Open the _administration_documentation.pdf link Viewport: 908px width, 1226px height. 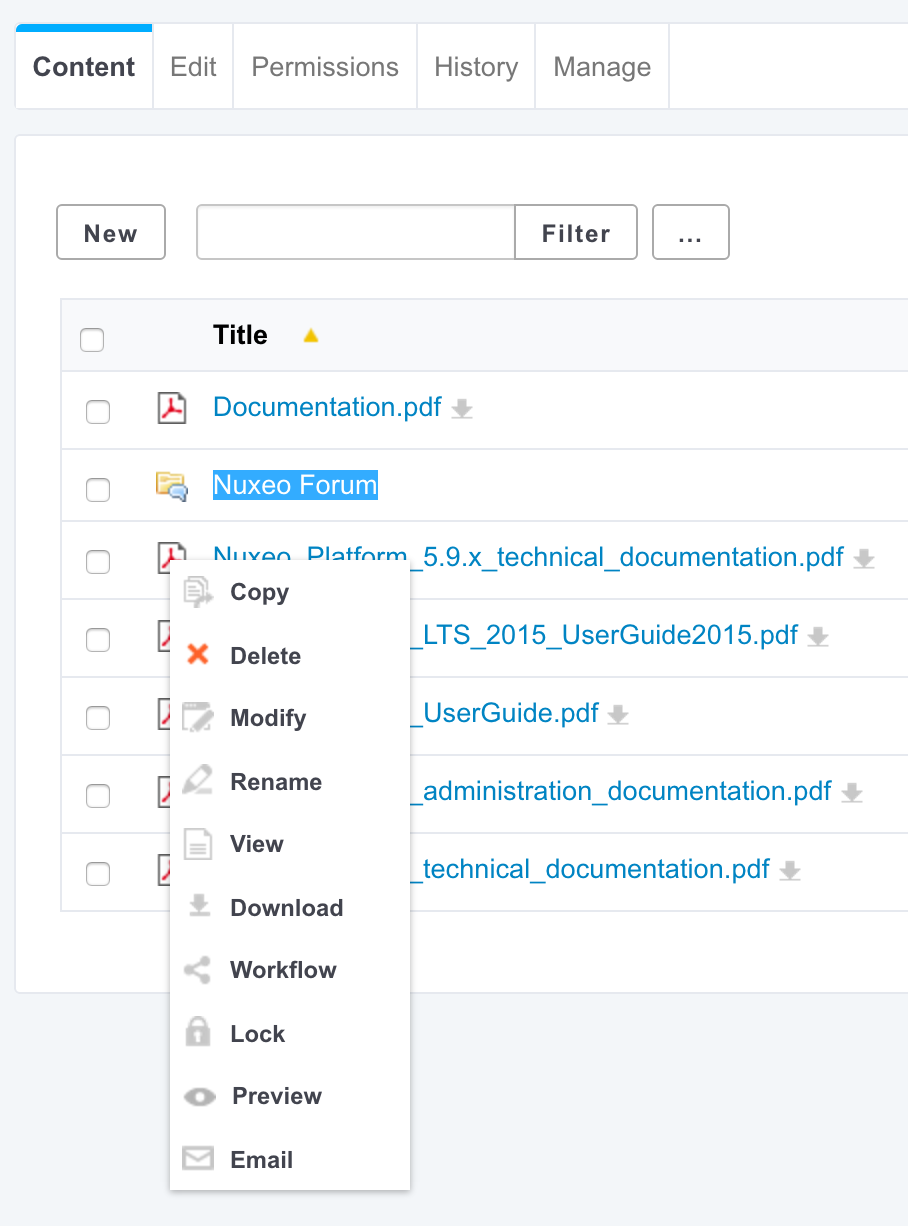click(x=622, y=791)
